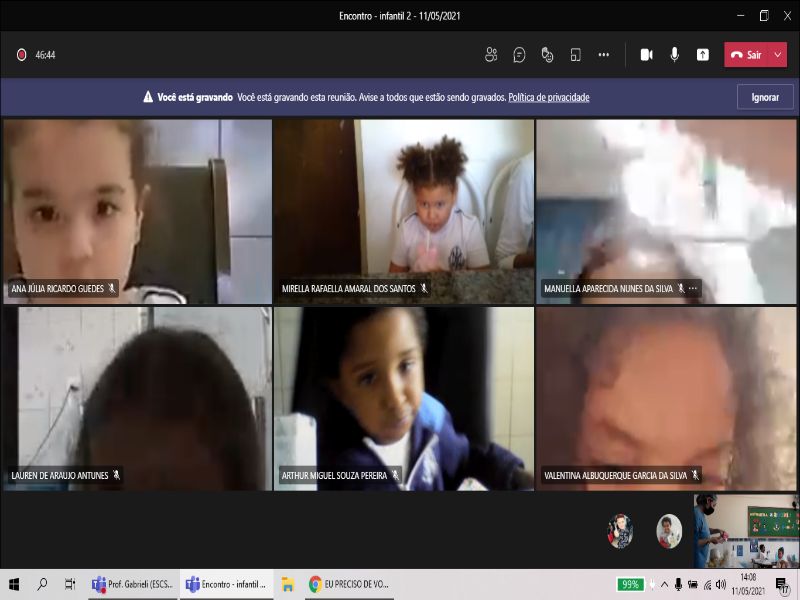Open the Política de privacidade link
This screenshot has width=800, height=600.
pyautogui.click(x=548, y=97)
